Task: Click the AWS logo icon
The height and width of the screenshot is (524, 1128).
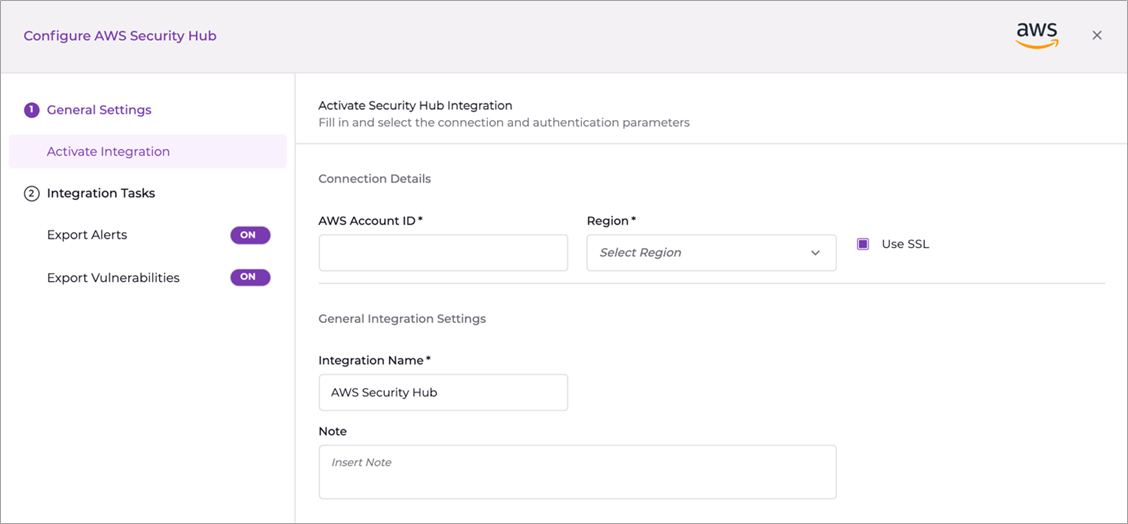Action: click(x=1036, y=36)
